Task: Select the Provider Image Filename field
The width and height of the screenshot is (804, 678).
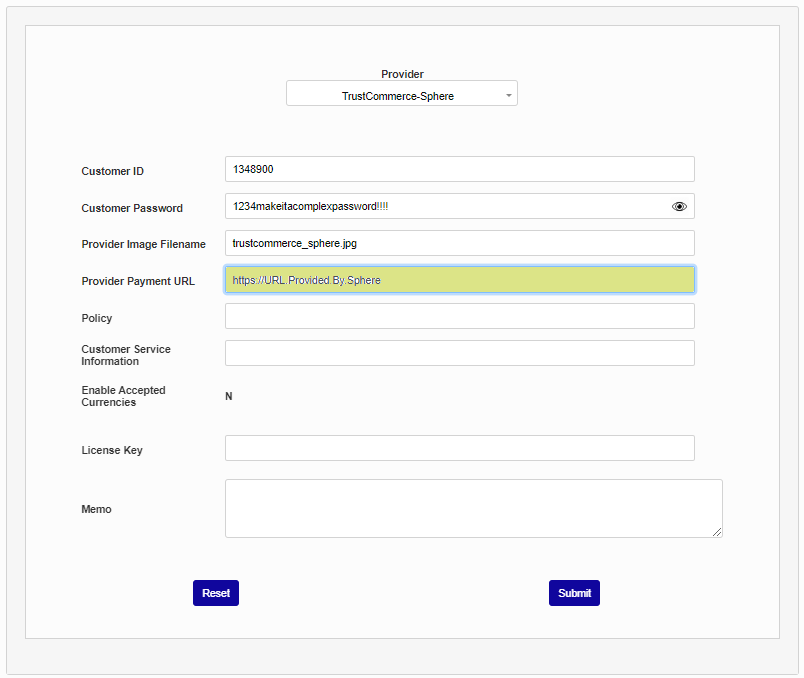Action: point(459,243)
